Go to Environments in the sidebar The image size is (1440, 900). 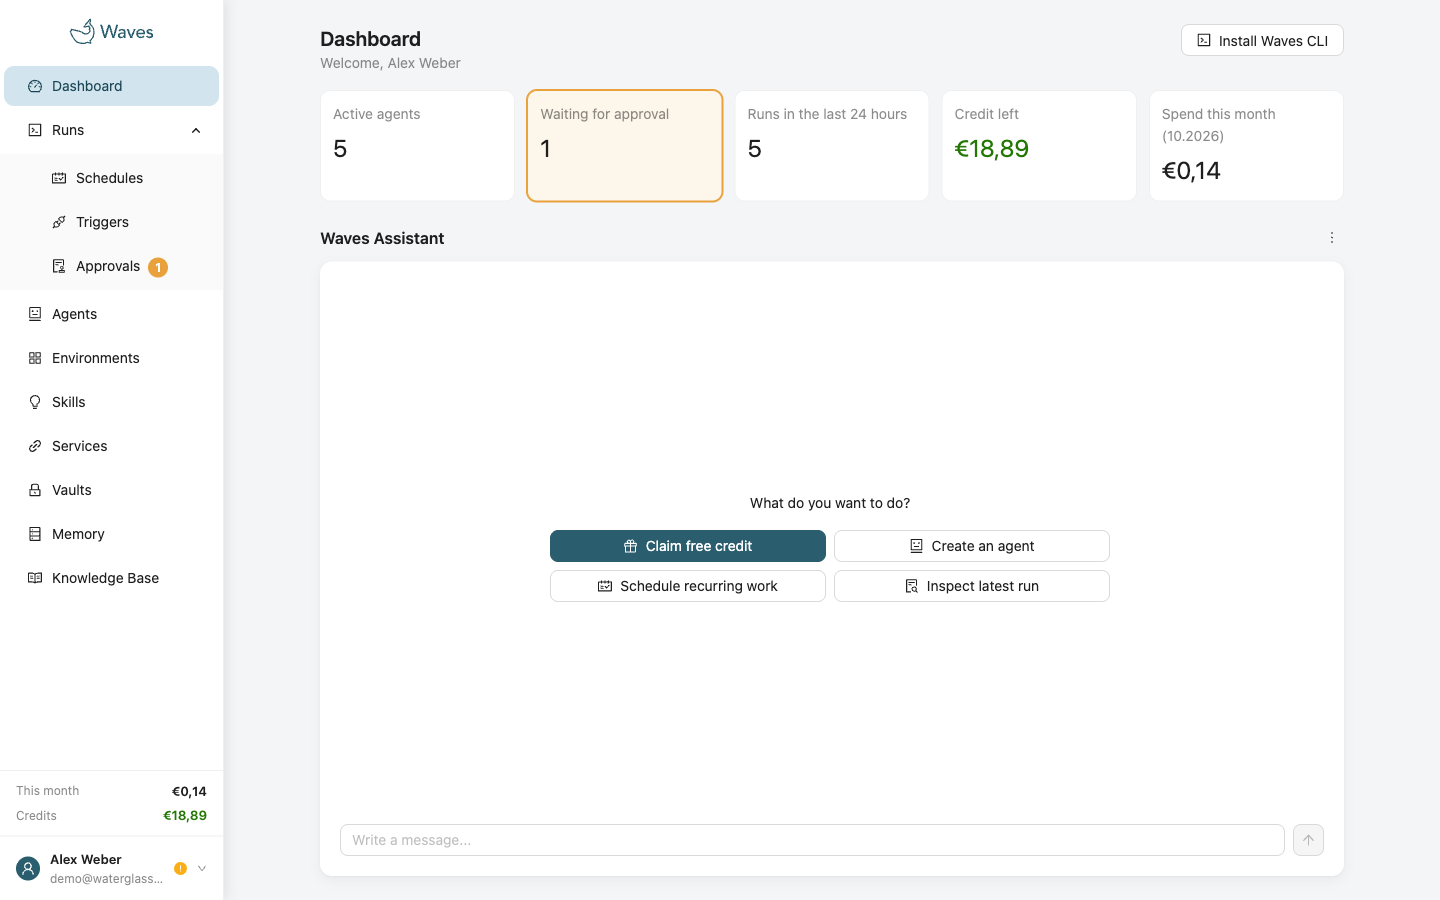tap(111, 358)
